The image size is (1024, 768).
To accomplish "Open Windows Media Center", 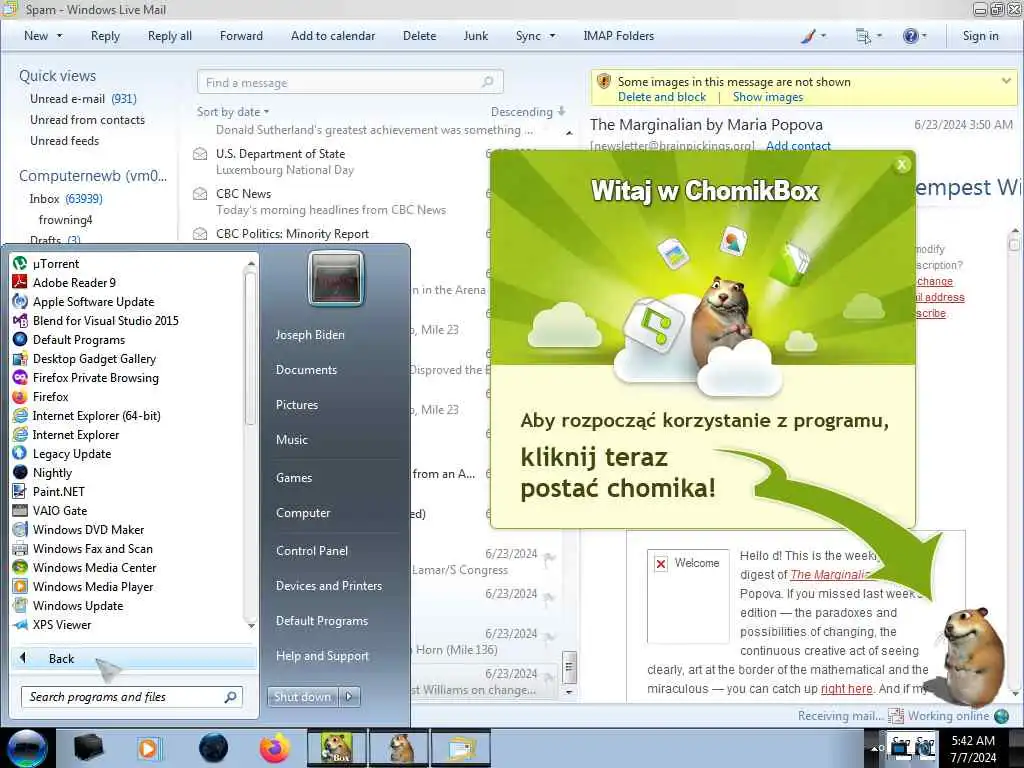I will (95, 568).
